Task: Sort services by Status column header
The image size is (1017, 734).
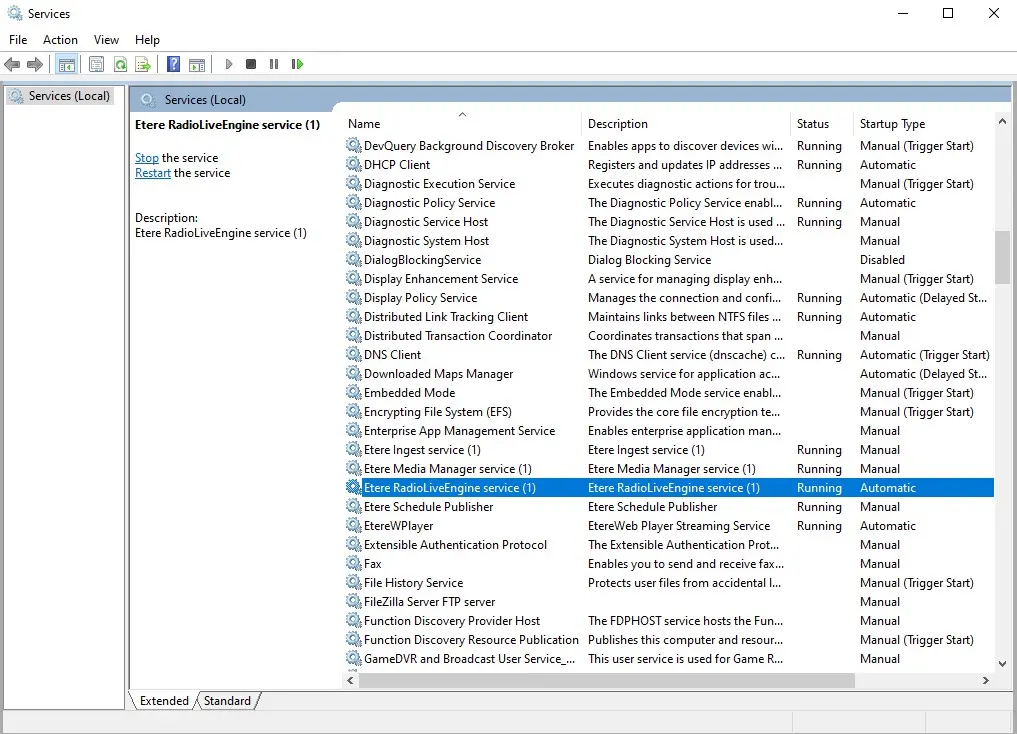Action: point(813,124)
